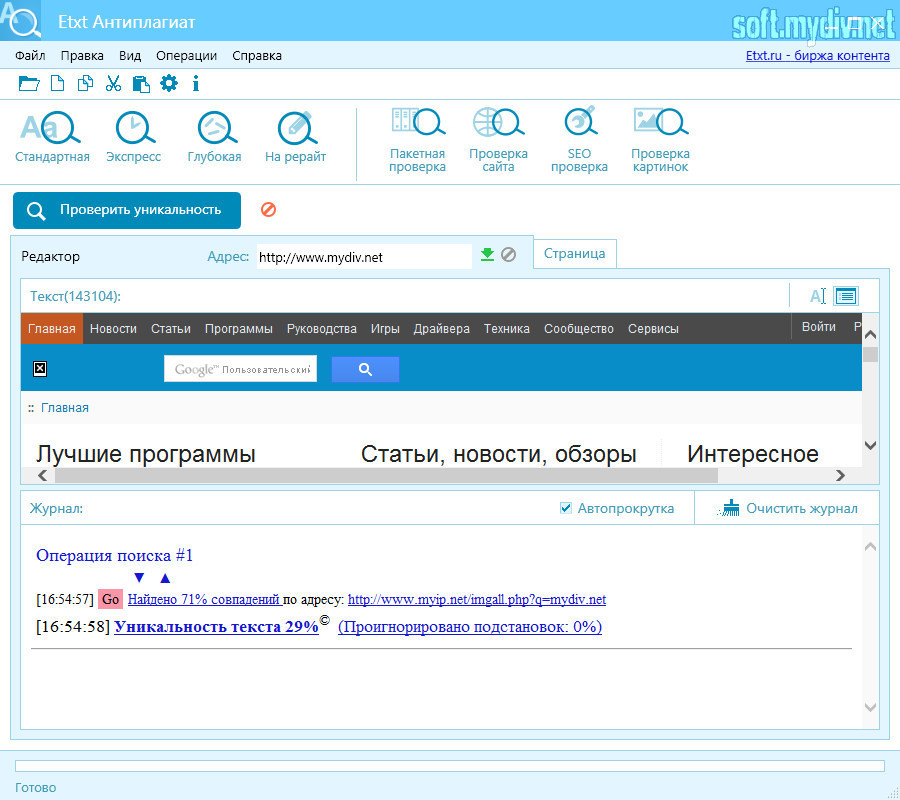This screenshot has height=800, width=900.
Task: Click the horizontal scrollbar in text preview
Action: point(440,476)
